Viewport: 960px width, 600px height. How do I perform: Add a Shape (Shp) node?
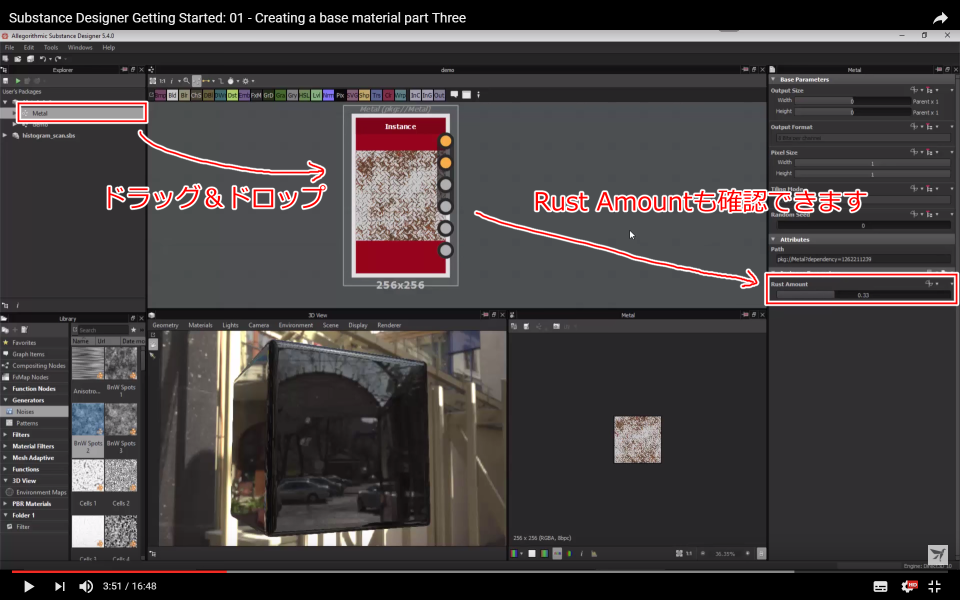click(x=364, y=96)
